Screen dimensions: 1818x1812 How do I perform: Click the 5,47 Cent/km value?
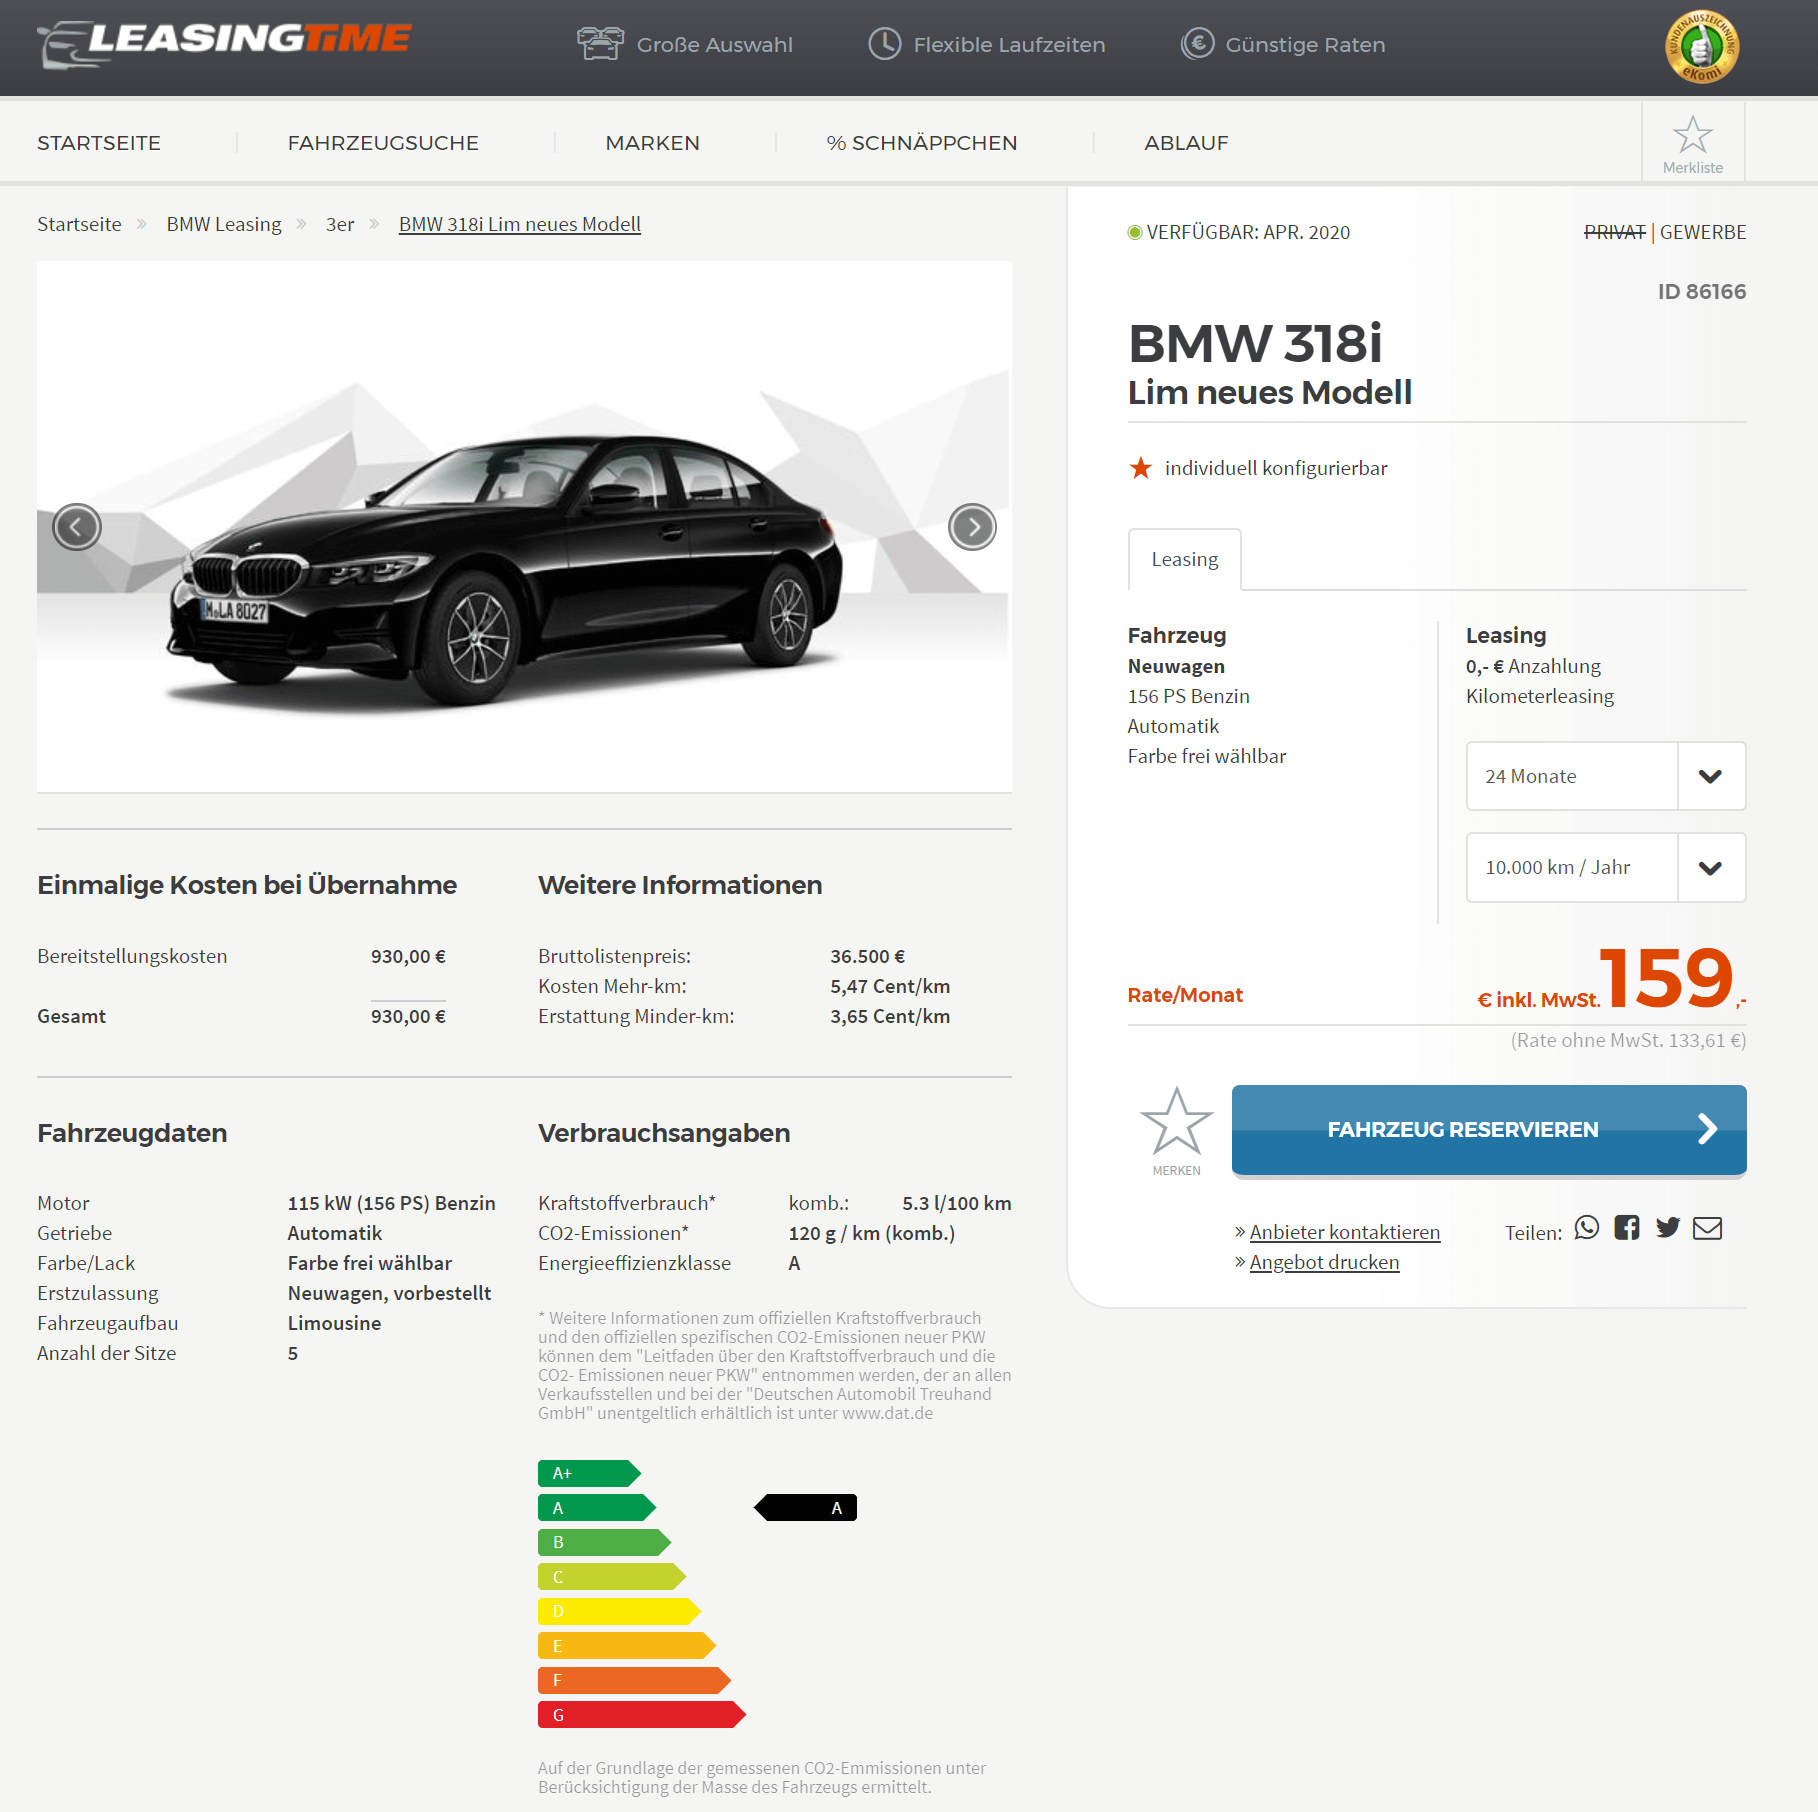[x=890, y=986]
